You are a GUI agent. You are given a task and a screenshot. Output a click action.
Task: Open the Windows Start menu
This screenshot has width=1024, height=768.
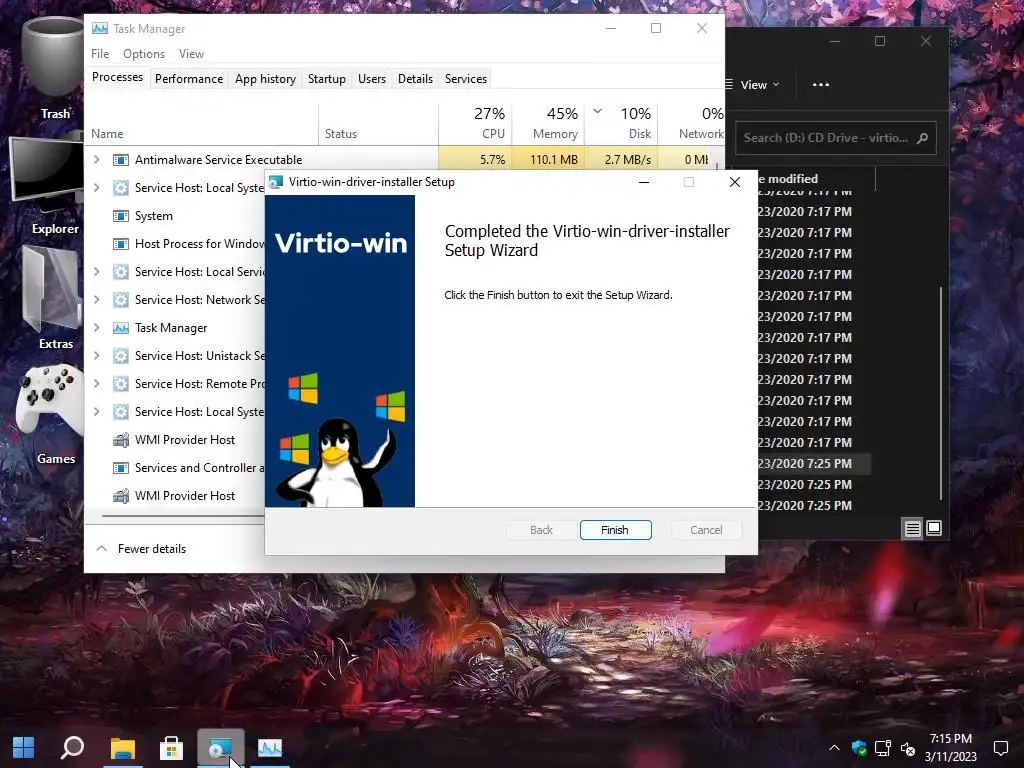[x=24, y=748]
